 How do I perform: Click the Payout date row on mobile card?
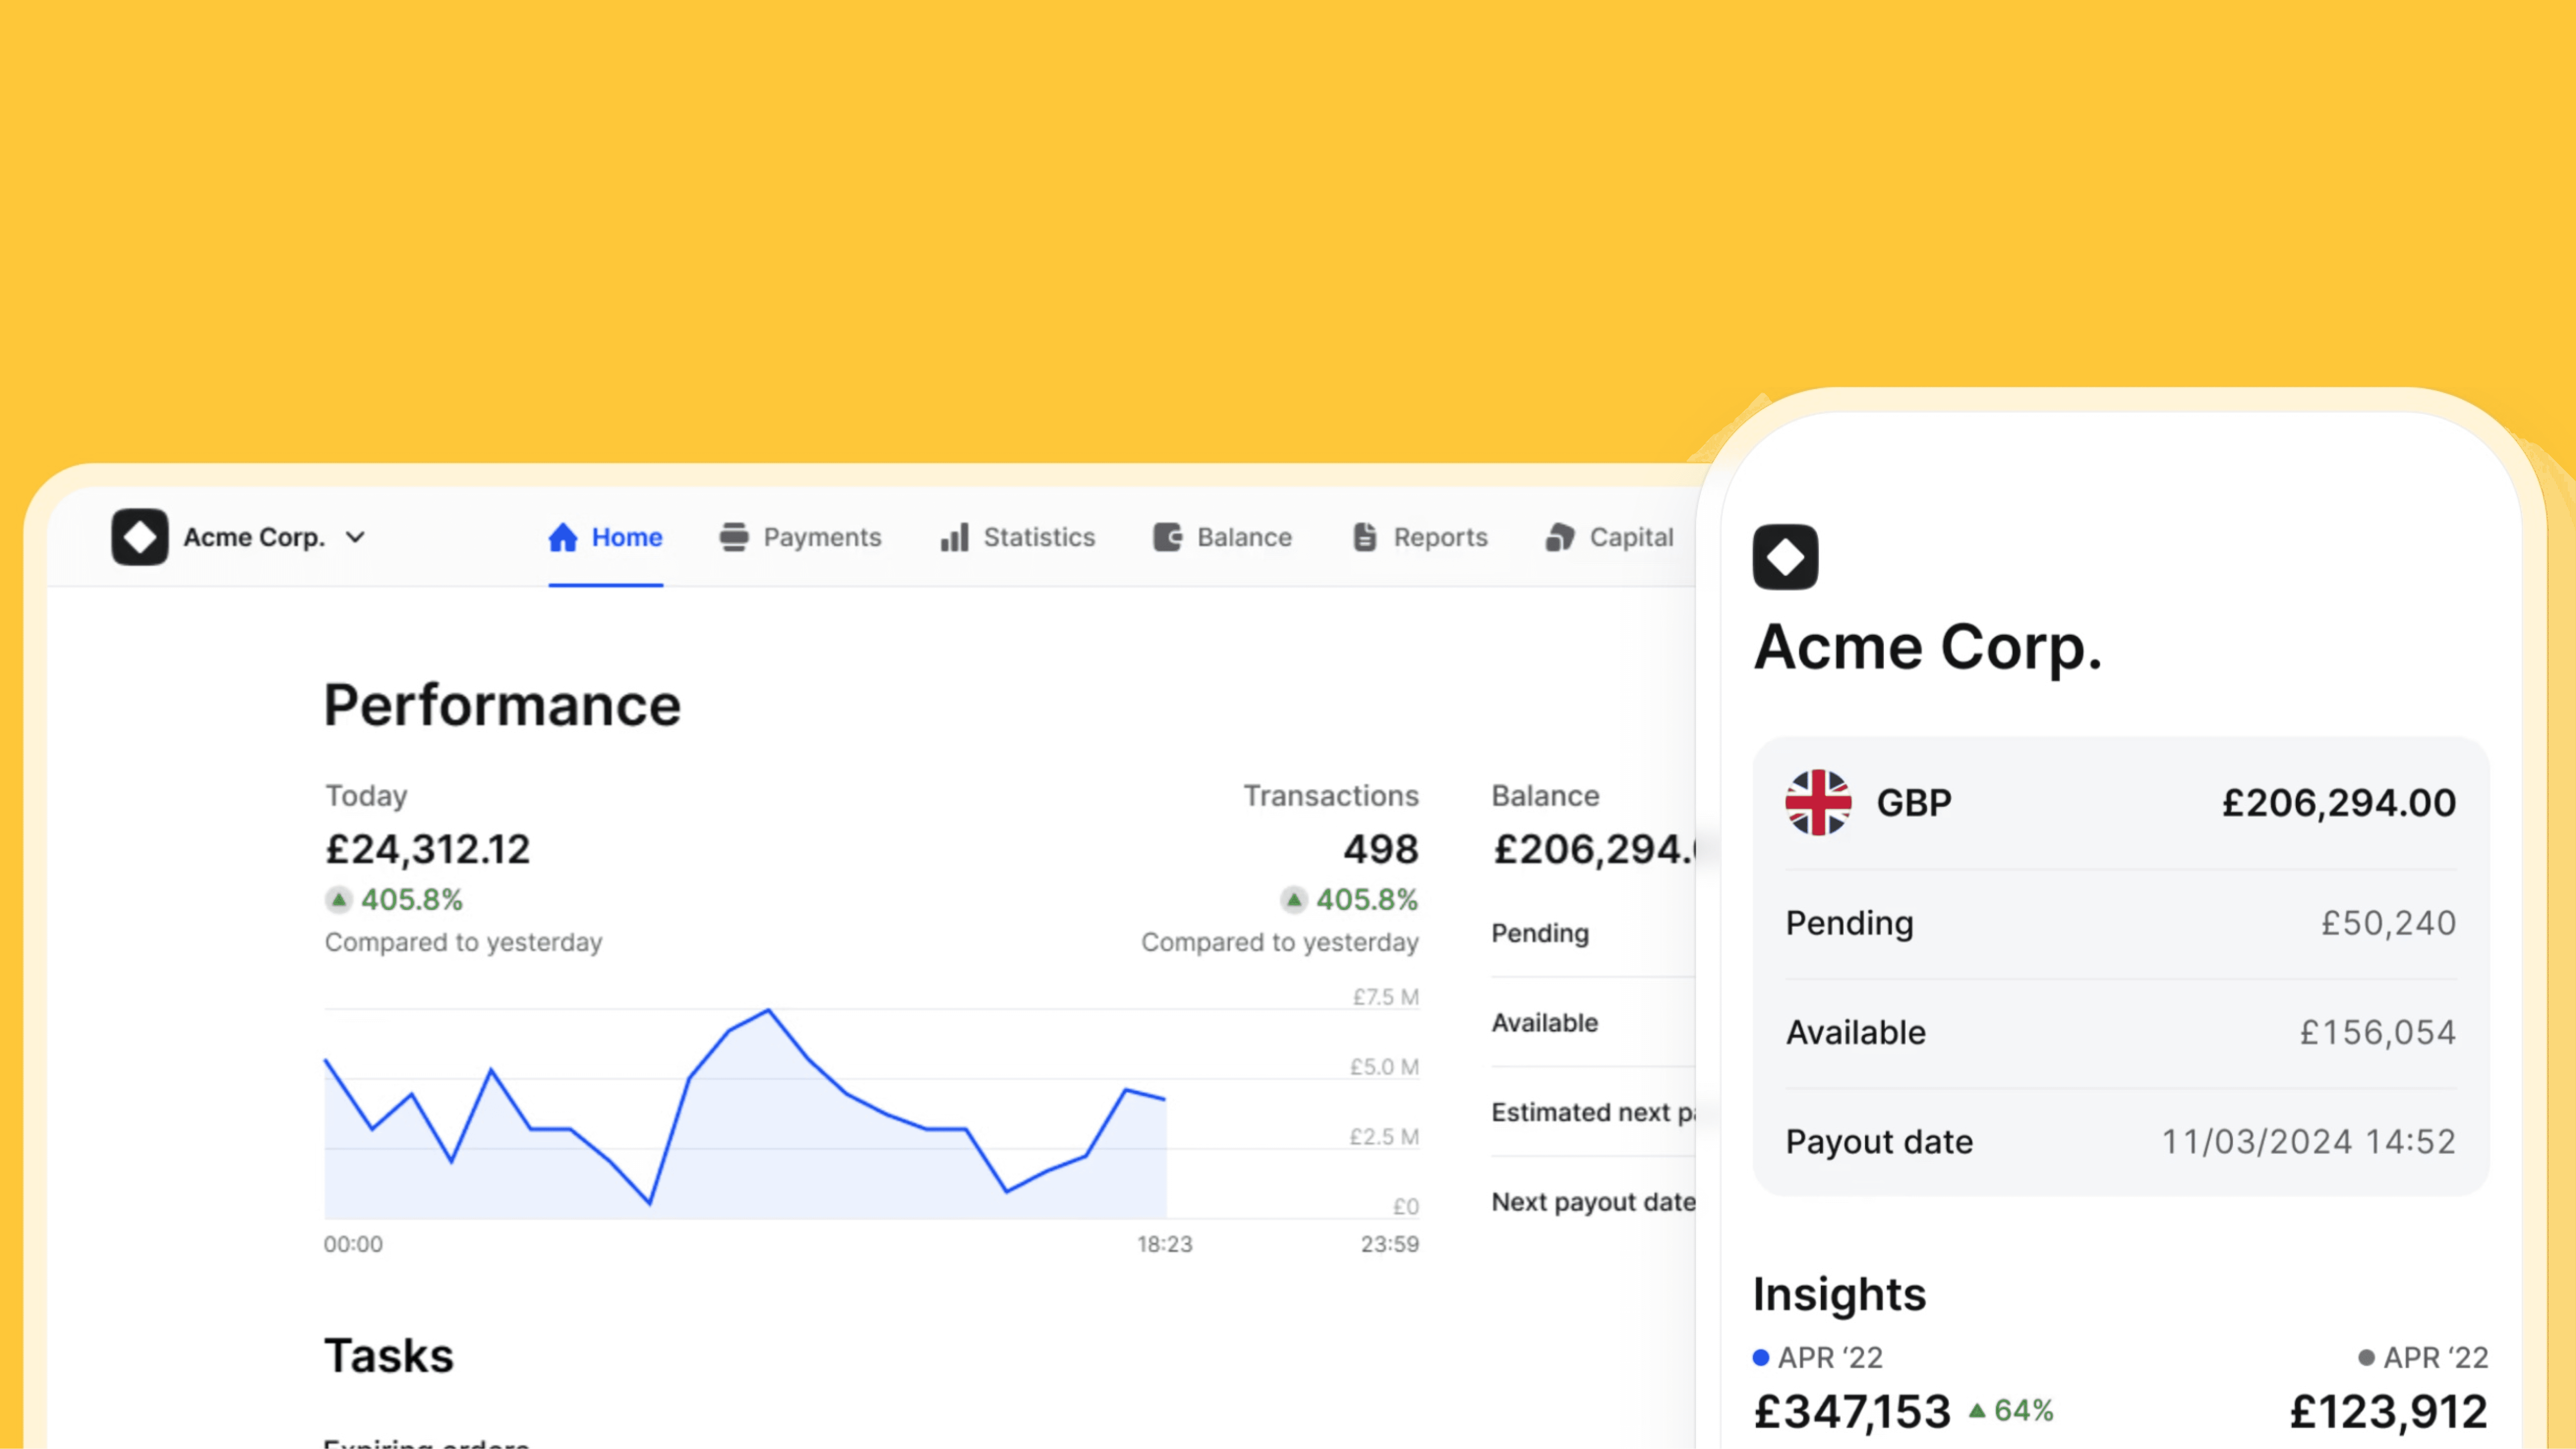2120,1141
